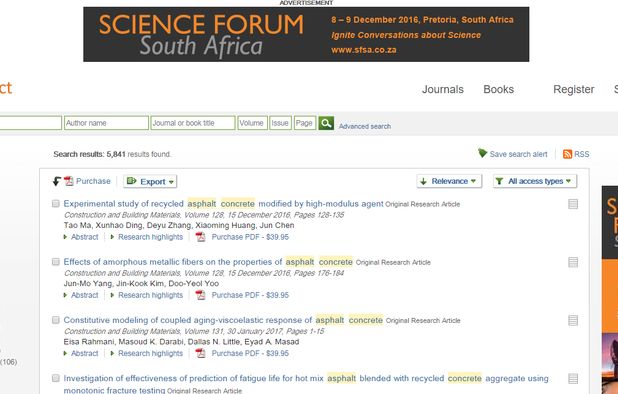Open Effects of amorphous metallic fibers title
618x394 pixels.
208,262
